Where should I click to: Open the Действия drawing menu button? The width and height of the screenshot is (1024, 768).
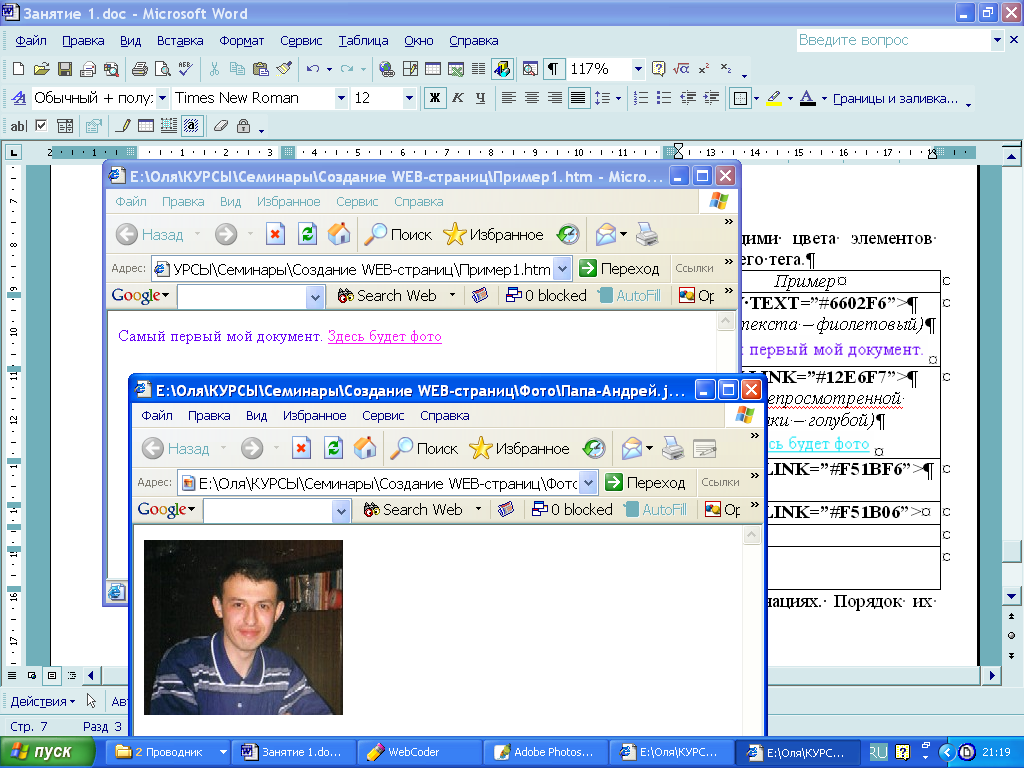42,701
